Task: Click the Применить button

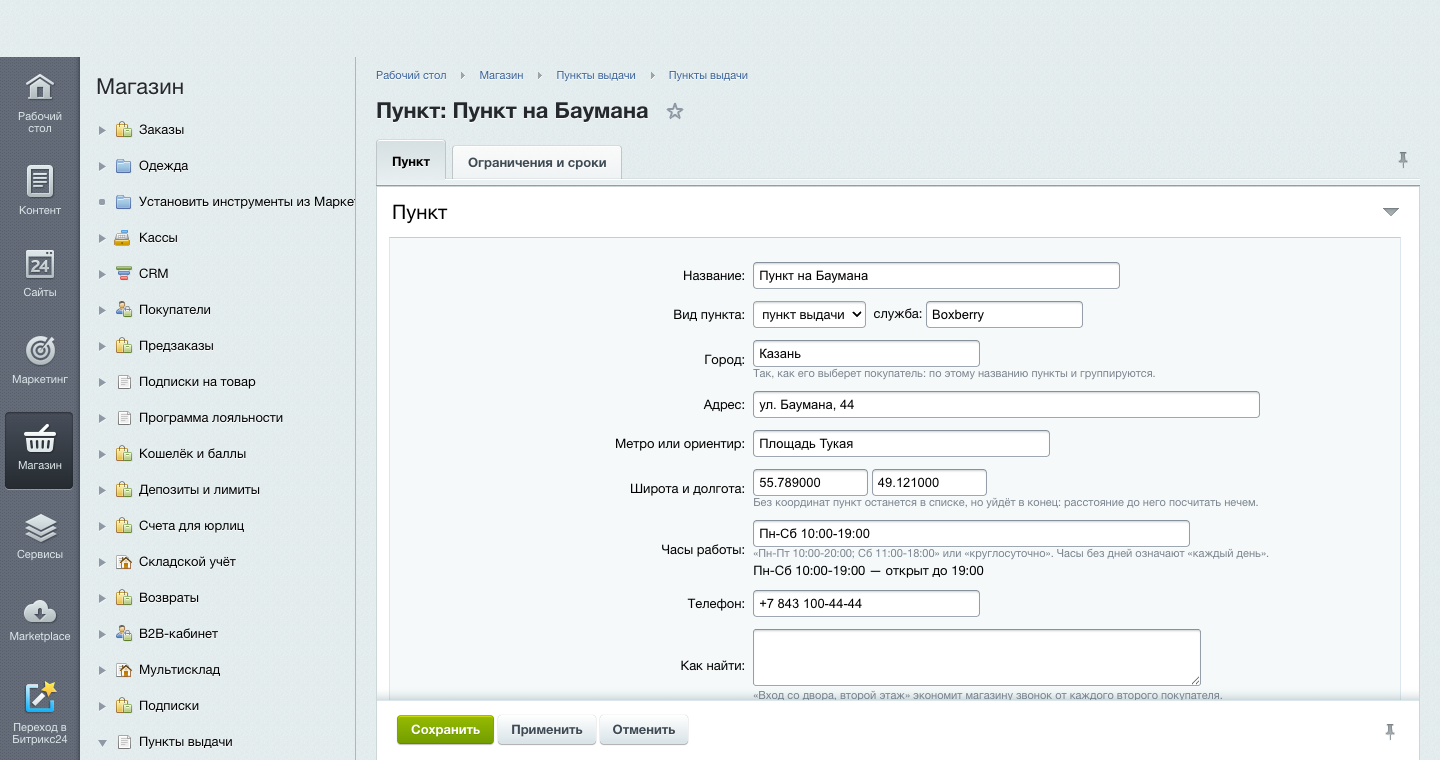Action: (547, 730)
